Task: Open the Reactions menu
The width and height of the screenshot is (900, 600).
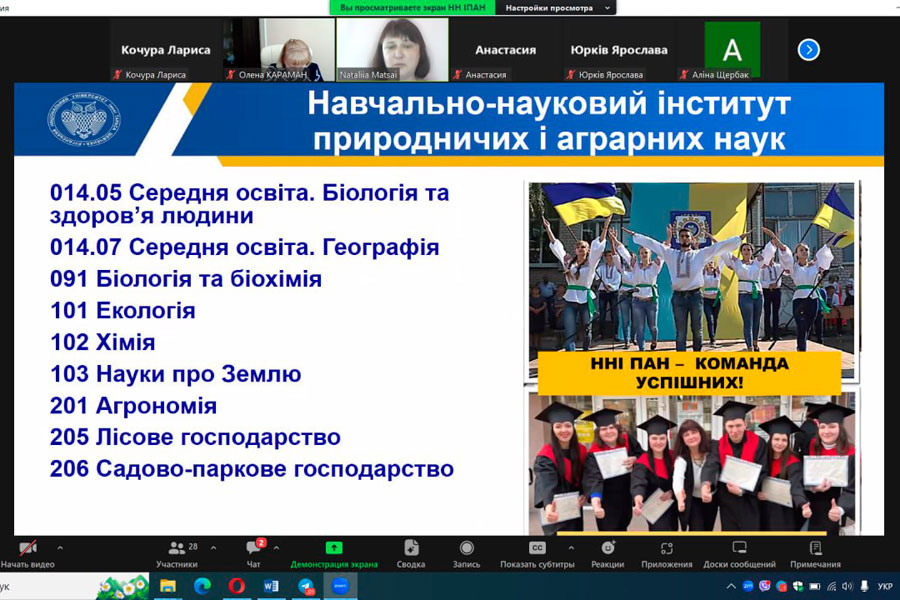Action: (607, 549)
